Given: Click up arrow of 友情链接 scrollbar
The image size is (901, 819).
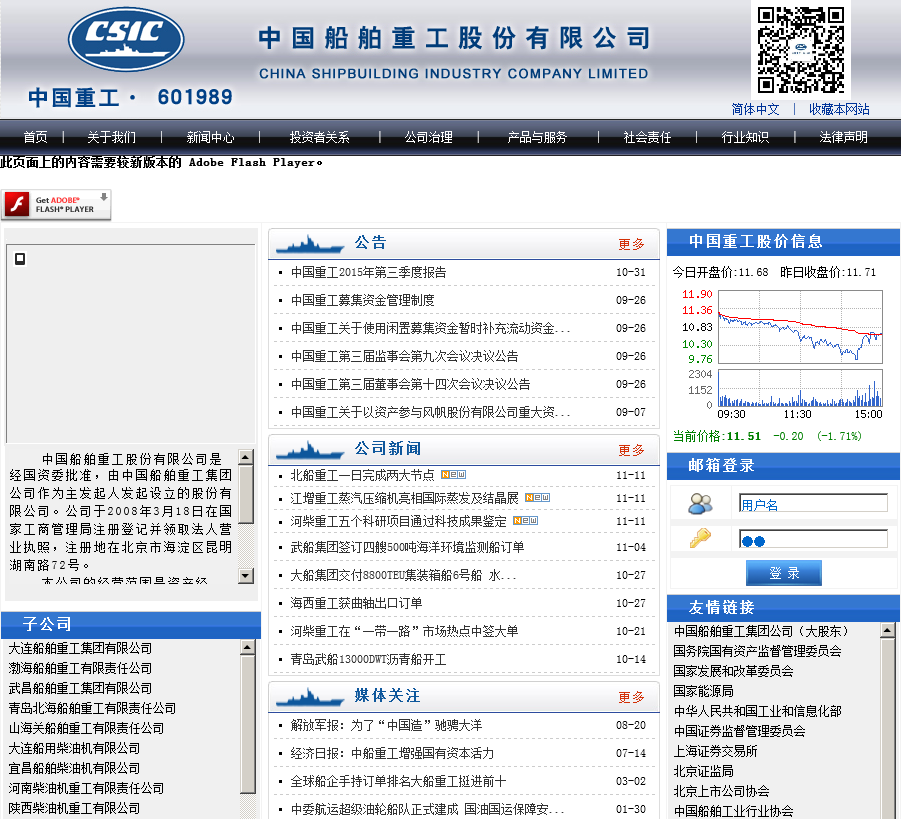Looking at the screenshot, I should tap(888, 630).
